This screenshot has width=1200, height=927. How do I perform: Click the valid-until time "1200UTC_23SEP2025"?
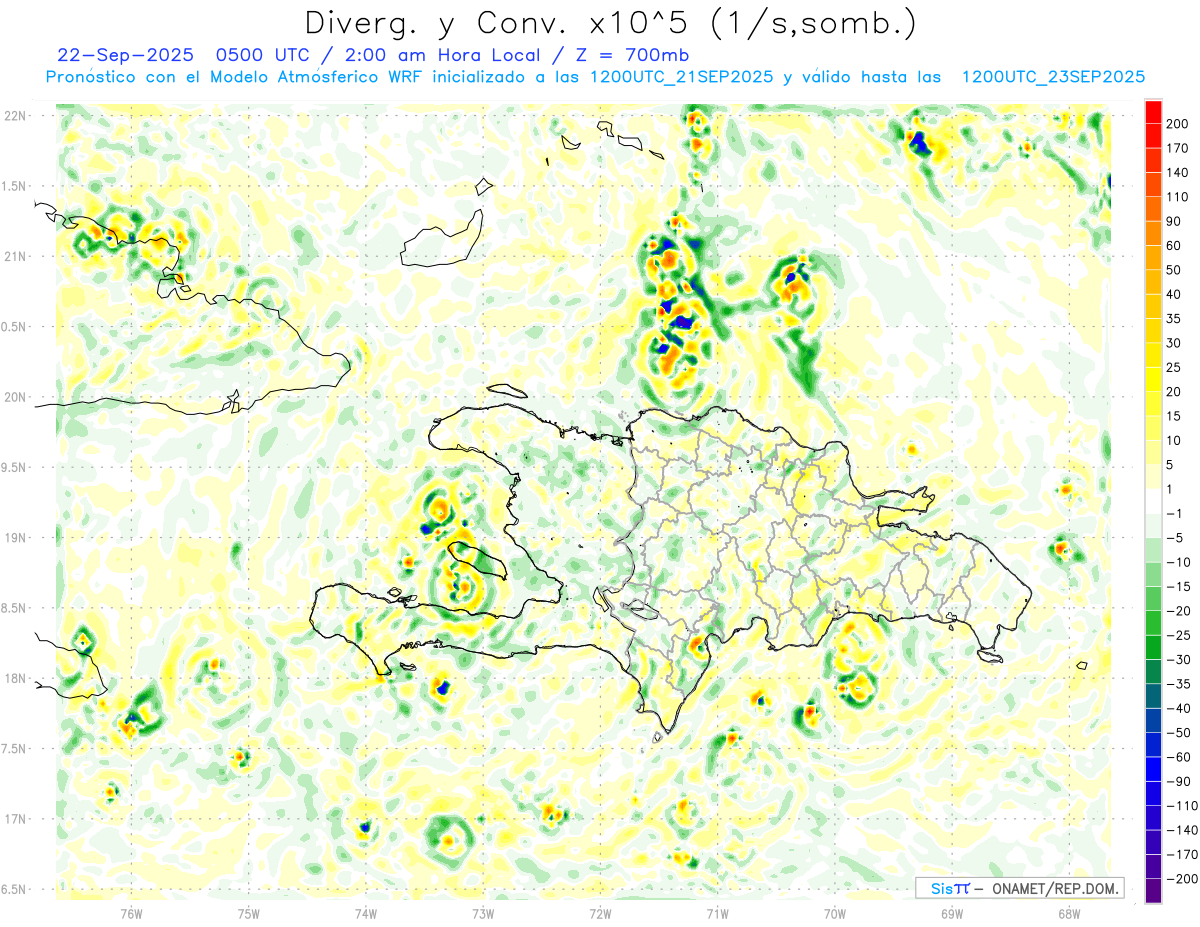coord(1053,77)
